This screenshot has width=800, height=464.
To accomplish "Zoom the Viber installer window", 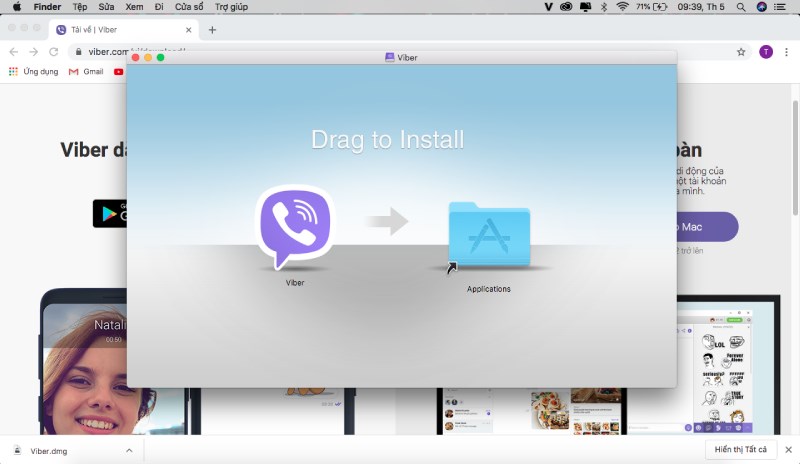I will (x=161, y=57).
